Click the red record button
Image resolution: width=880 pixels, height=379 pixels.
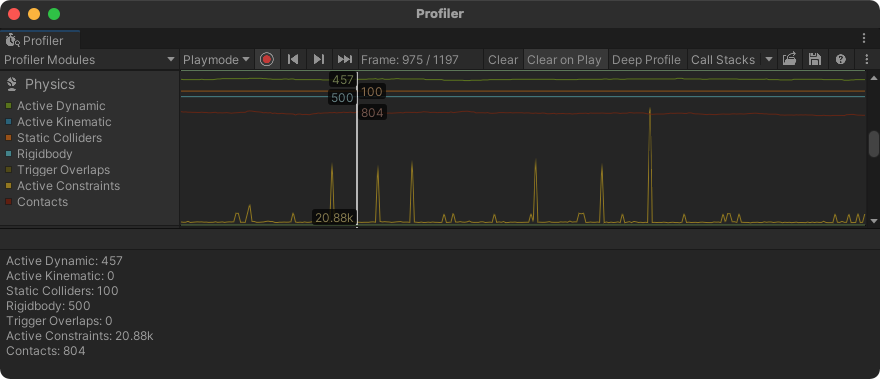(x=267, y=60)
